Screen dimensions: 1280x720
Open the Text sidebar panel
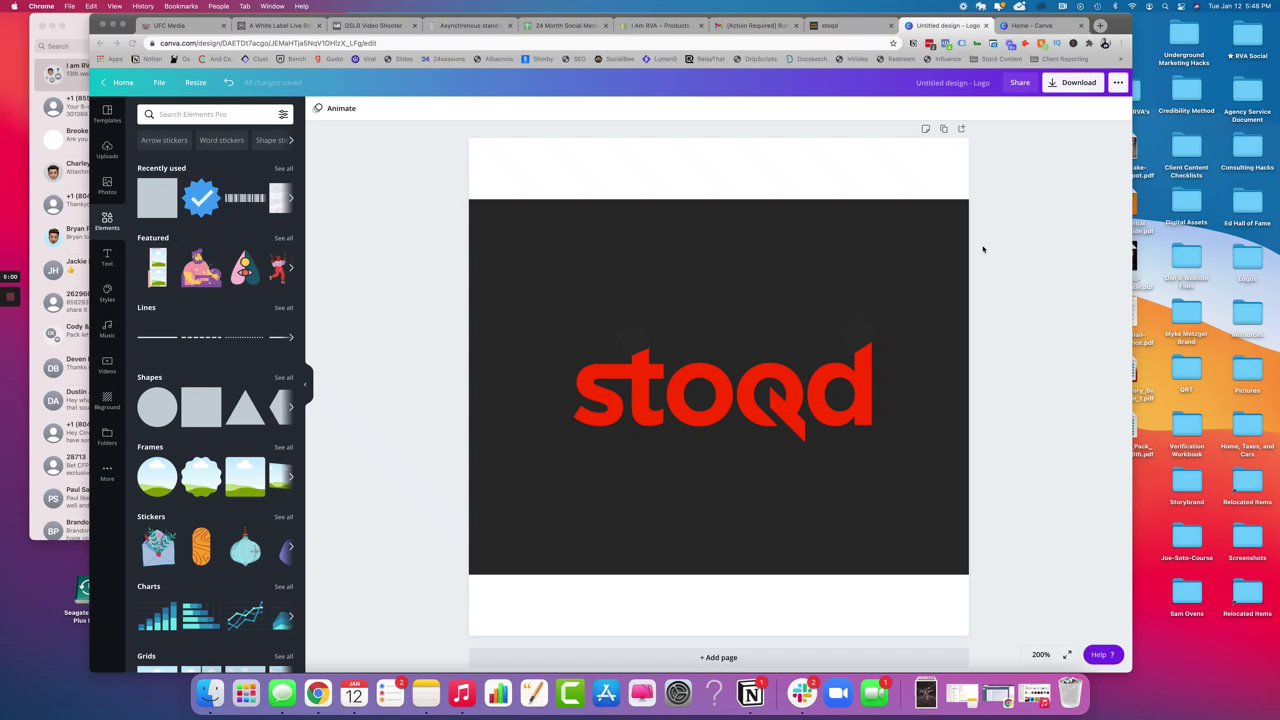(x=107, y=257)
